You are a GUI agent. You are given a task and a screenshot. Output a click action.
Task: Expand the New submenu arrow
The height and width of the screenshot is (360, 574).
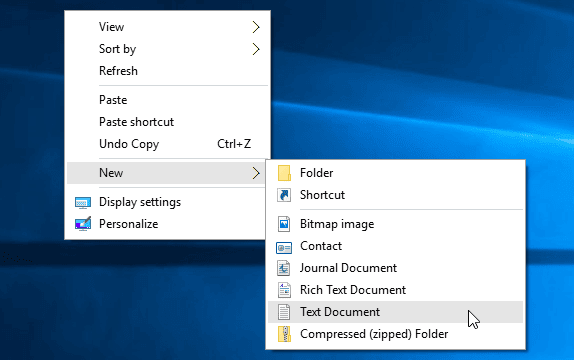pos(256,173)
